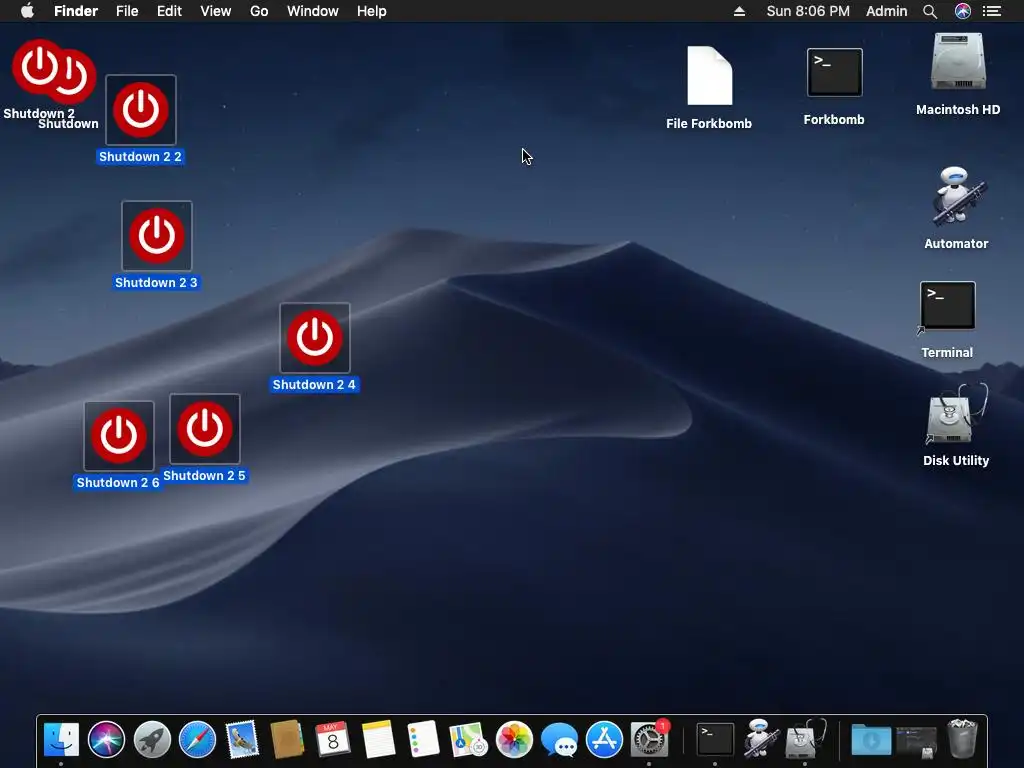Viewport: 1024px width, 768px height.
Task: Click the File Forkbomb label text
Action: pyautogui.click(x=709, y=123)
